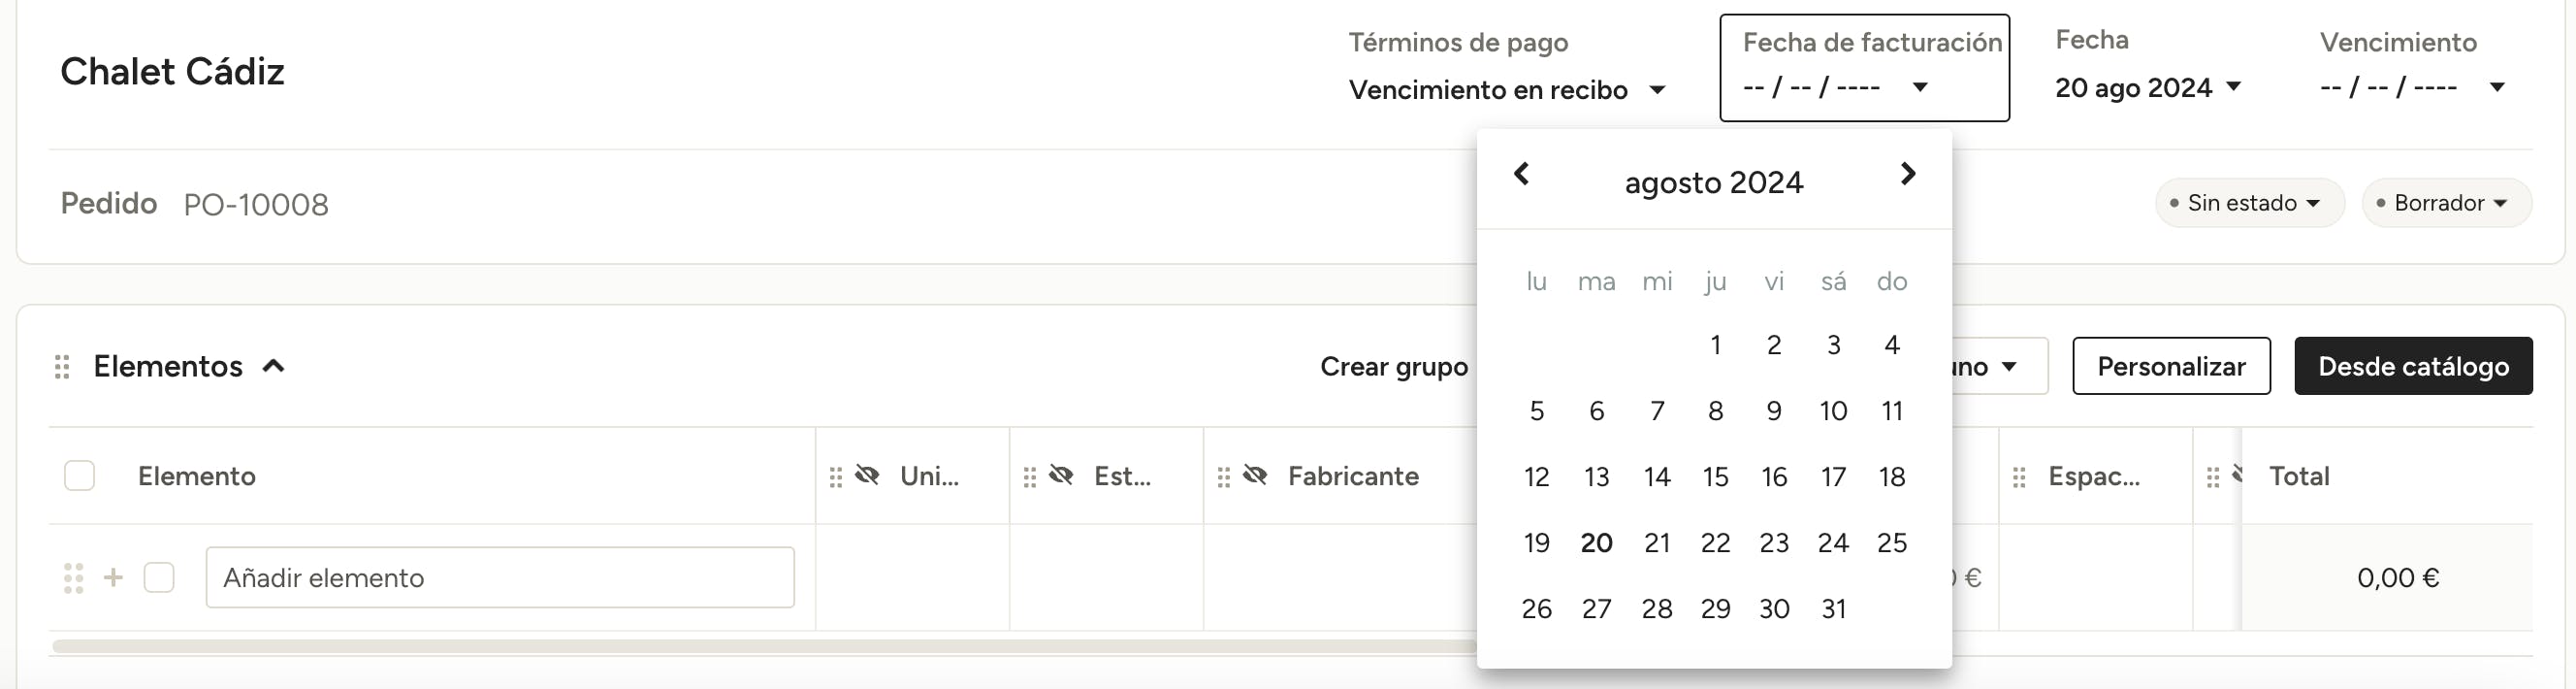Click drag handle beside Elementos heading

[x=62, y=367]
